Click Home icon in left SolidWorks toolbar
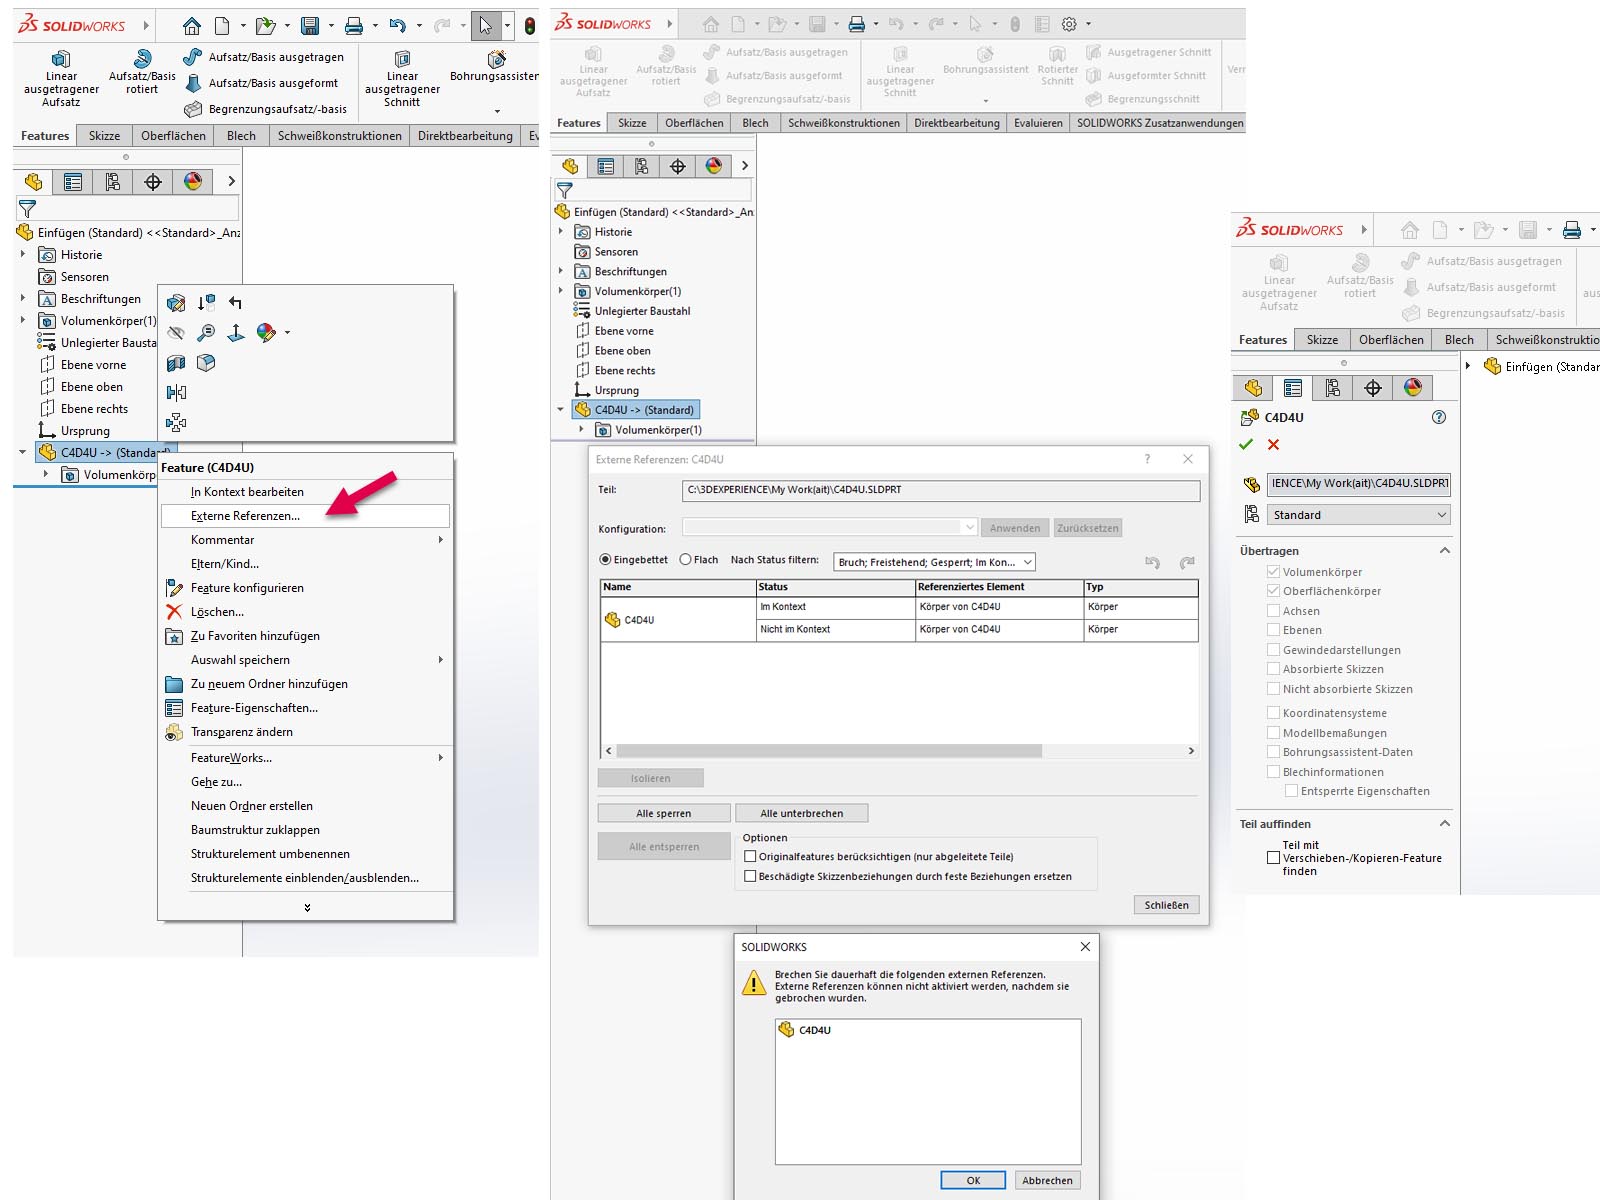 192,26
